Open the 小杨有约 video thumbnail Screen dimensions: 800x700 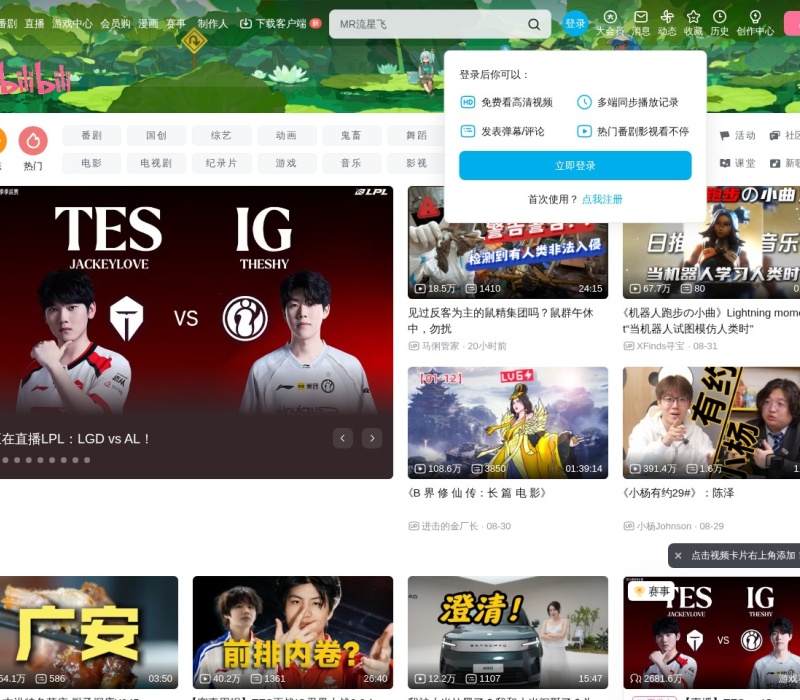pos(711,422)
